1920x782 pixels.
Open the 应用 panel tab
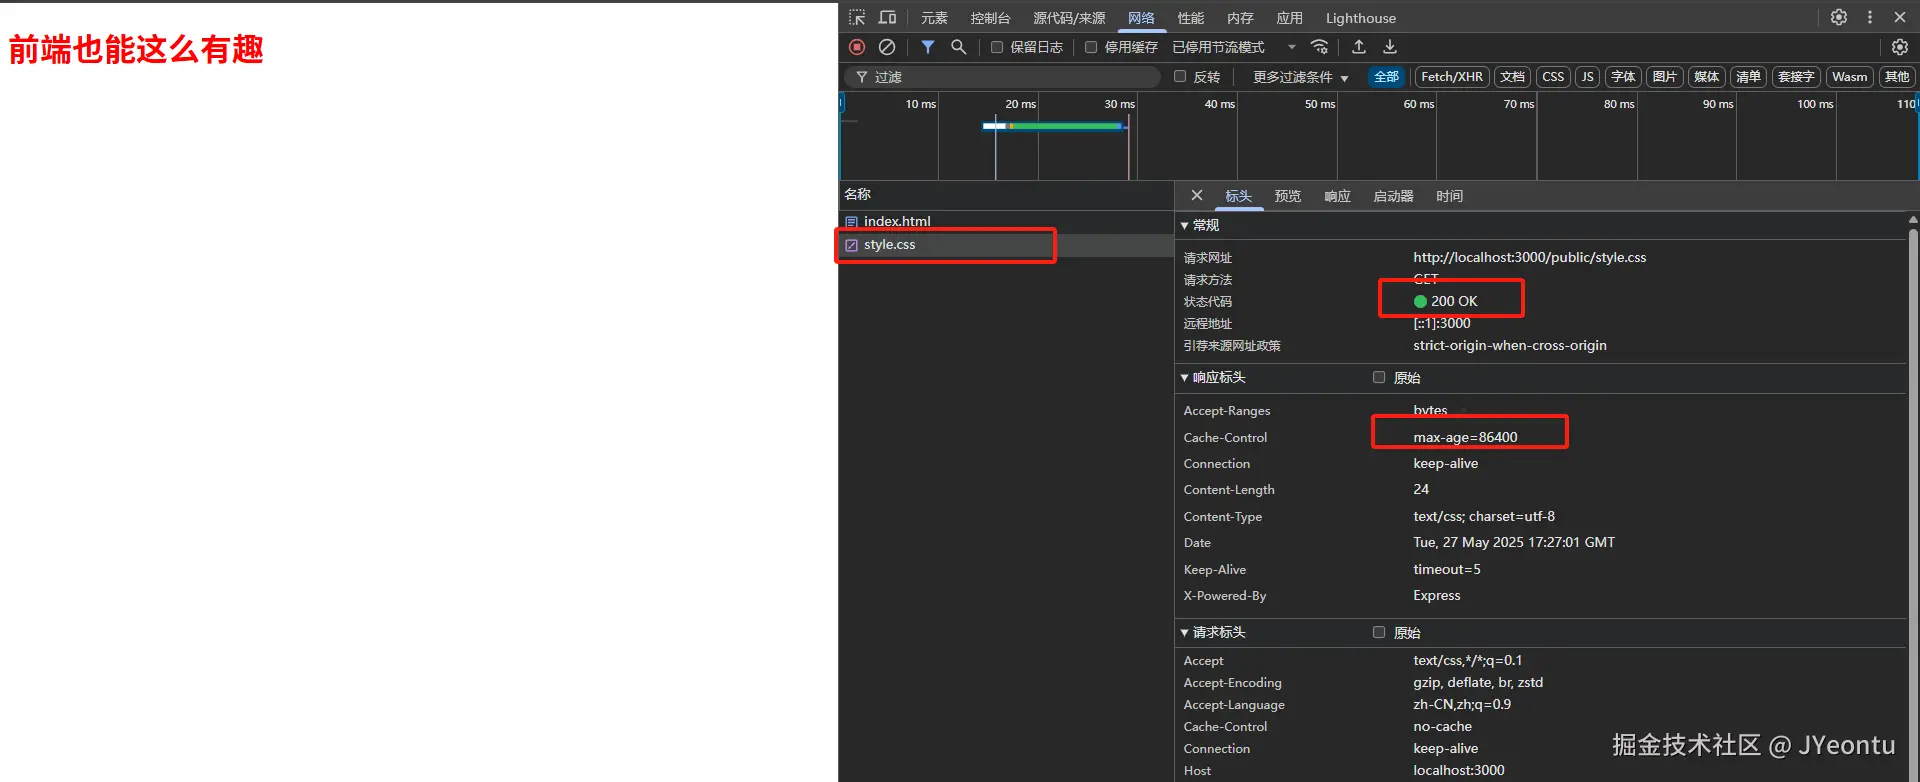[x=1289, y=18]
